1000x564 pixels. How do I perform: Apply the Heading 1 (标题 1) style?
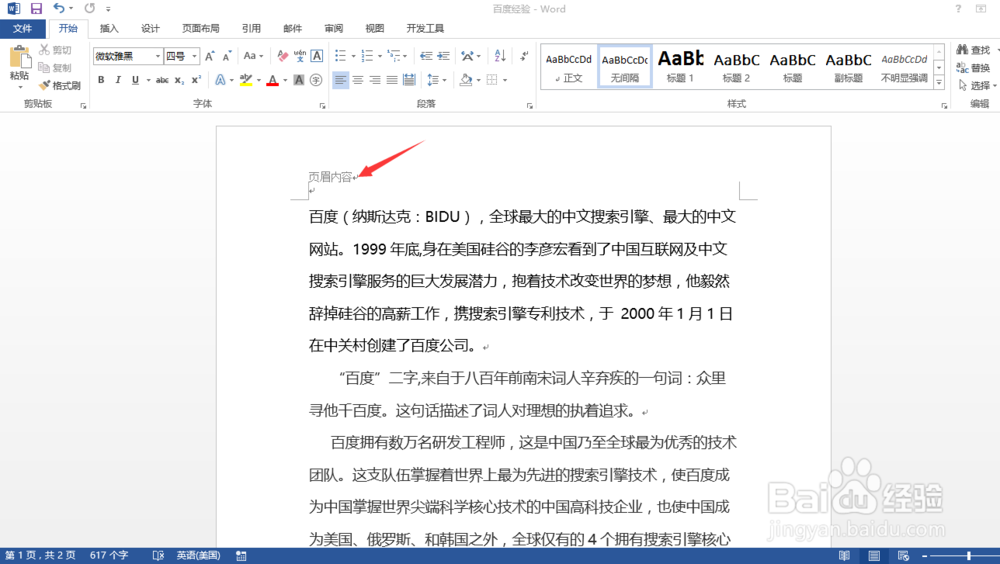pyautogui.click(x=680, y=66)
